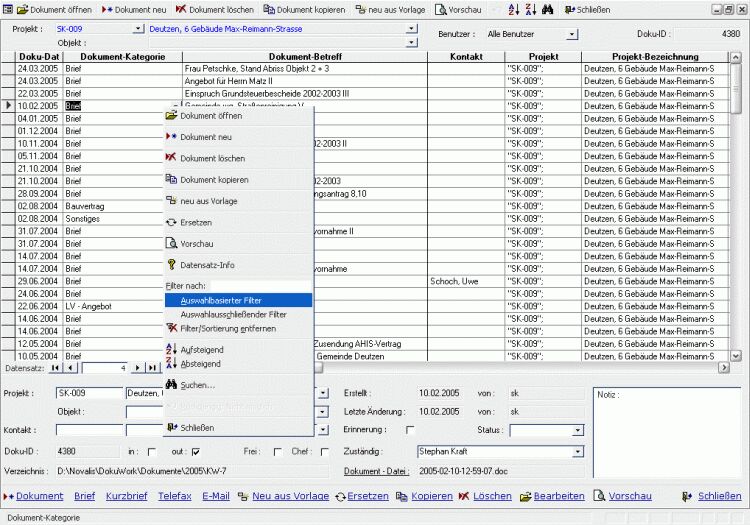
Task: Open the Benutzer dropdown
Action: [x=572, y=34]
